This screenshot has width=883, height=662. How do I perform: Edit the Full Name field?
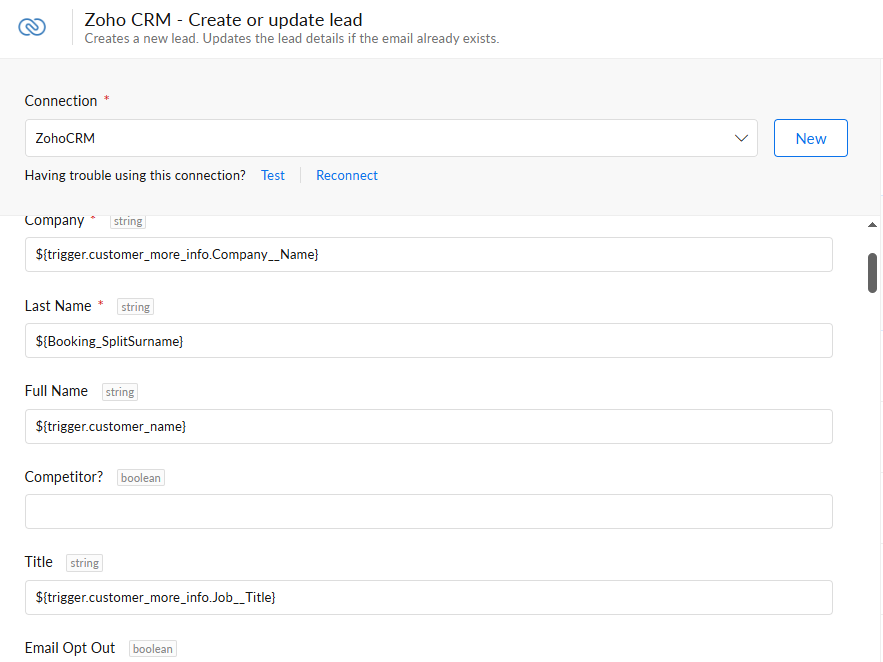(429, 426)
